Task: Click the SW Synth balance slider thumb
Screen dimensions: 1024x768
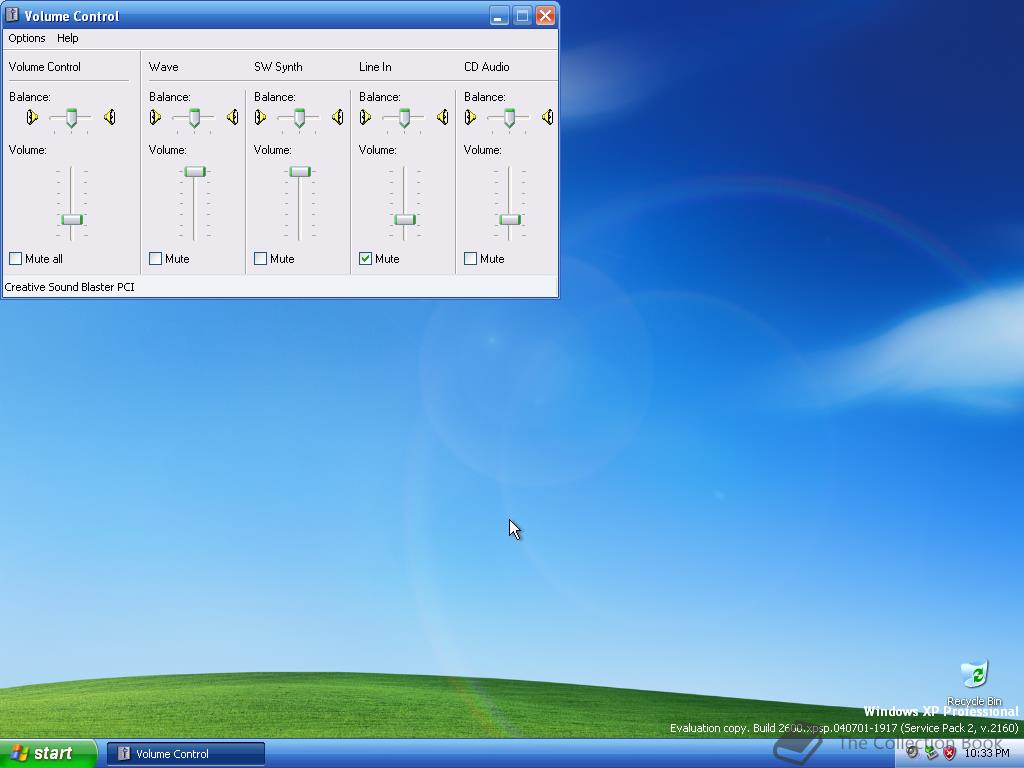Action: [x=299, y=118]
